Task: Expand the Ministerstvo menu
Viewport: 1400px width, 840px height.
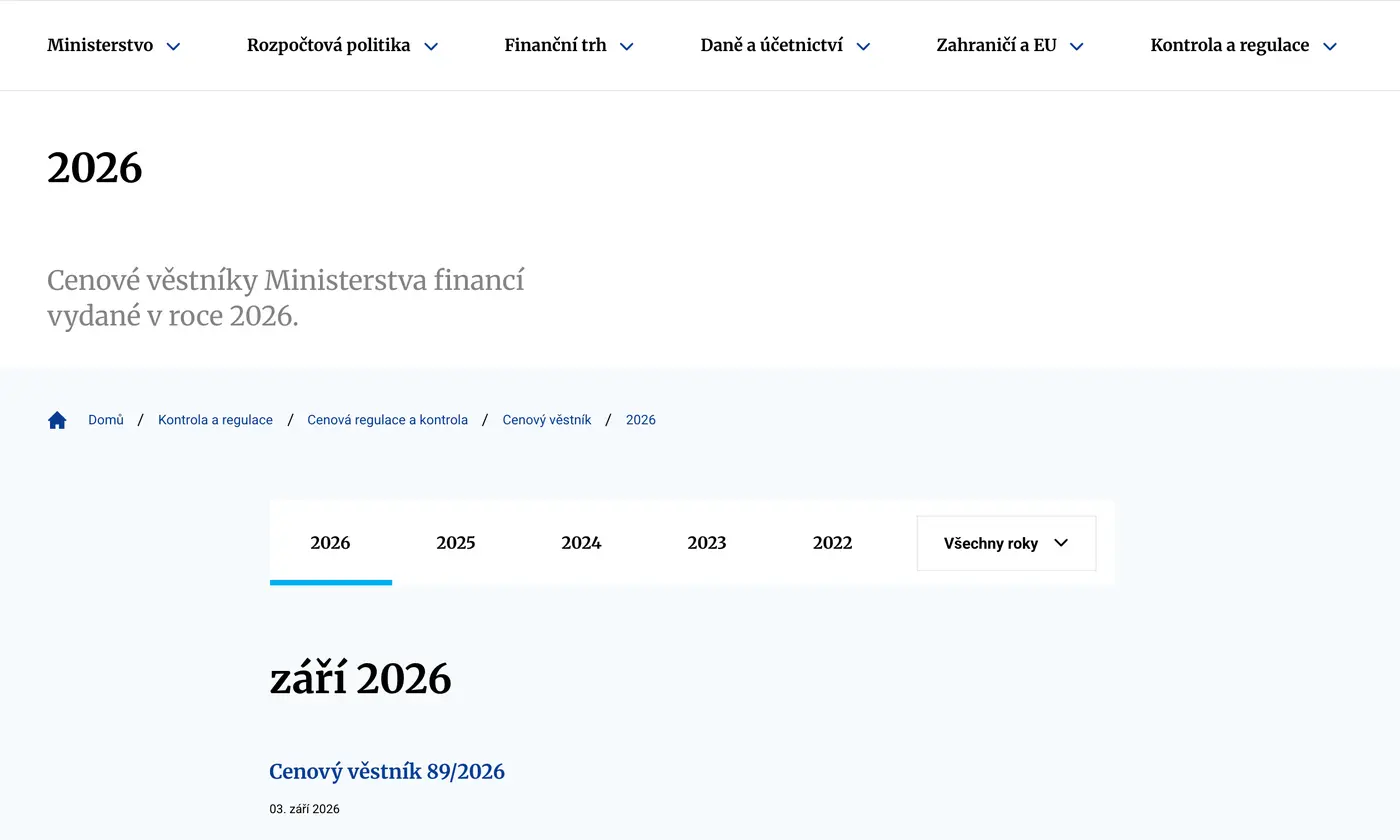Action: point(114,45)
